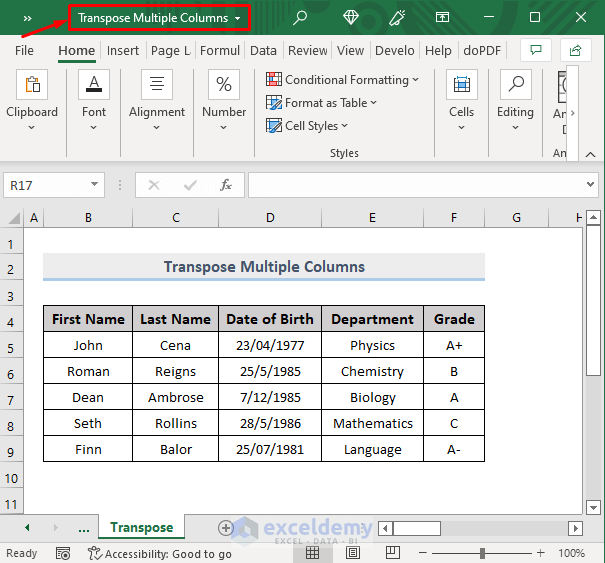Add a new sheet with plus icon
Viewport: 605px width, 563px height.
pyautogui.click(x=226, y=528)
